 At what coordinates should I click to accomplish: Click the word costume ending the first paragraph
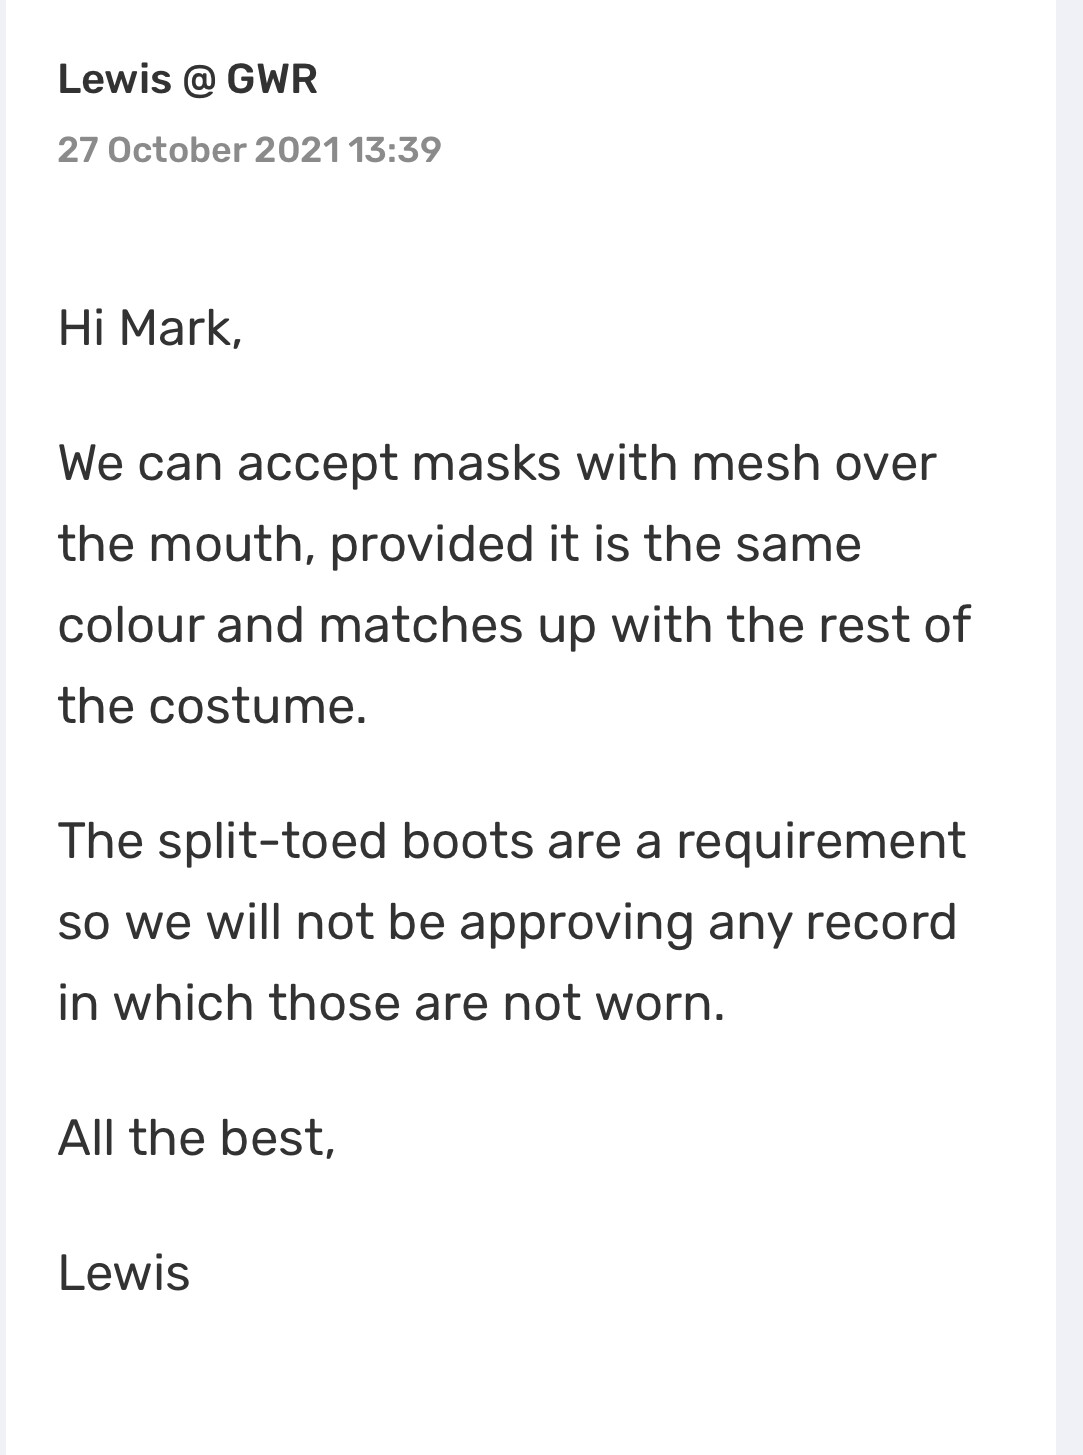tap(258, 706)
